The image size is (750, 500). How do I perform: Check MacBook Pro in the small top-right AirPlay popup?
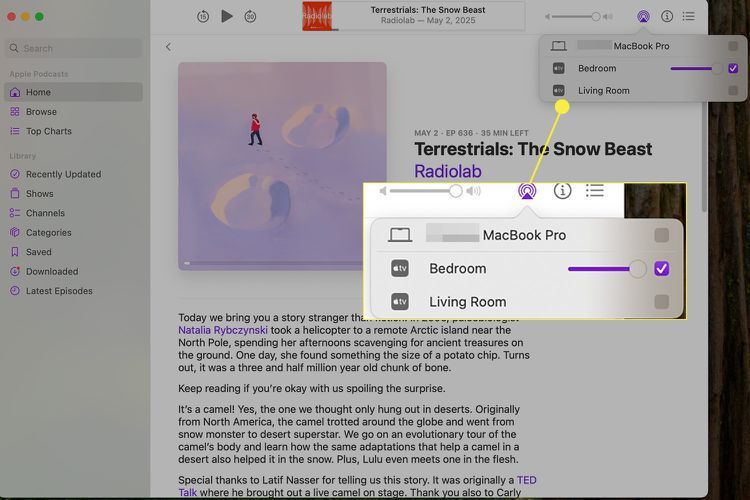(x=733, y=46)
